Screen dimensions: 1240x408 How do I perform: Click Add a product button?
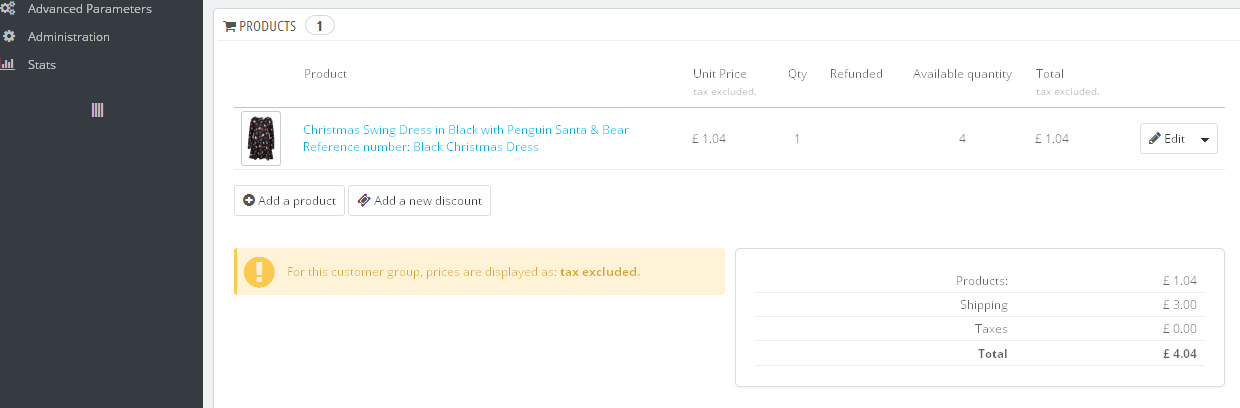pos(289,201)
